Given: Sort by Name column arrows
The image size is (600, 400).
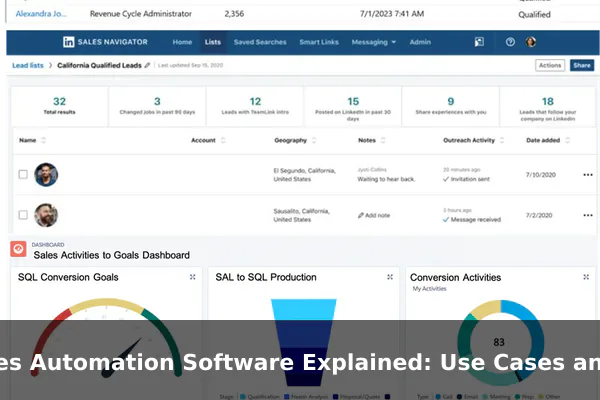Looking at the screenshot, I should [x=43, y=140].
